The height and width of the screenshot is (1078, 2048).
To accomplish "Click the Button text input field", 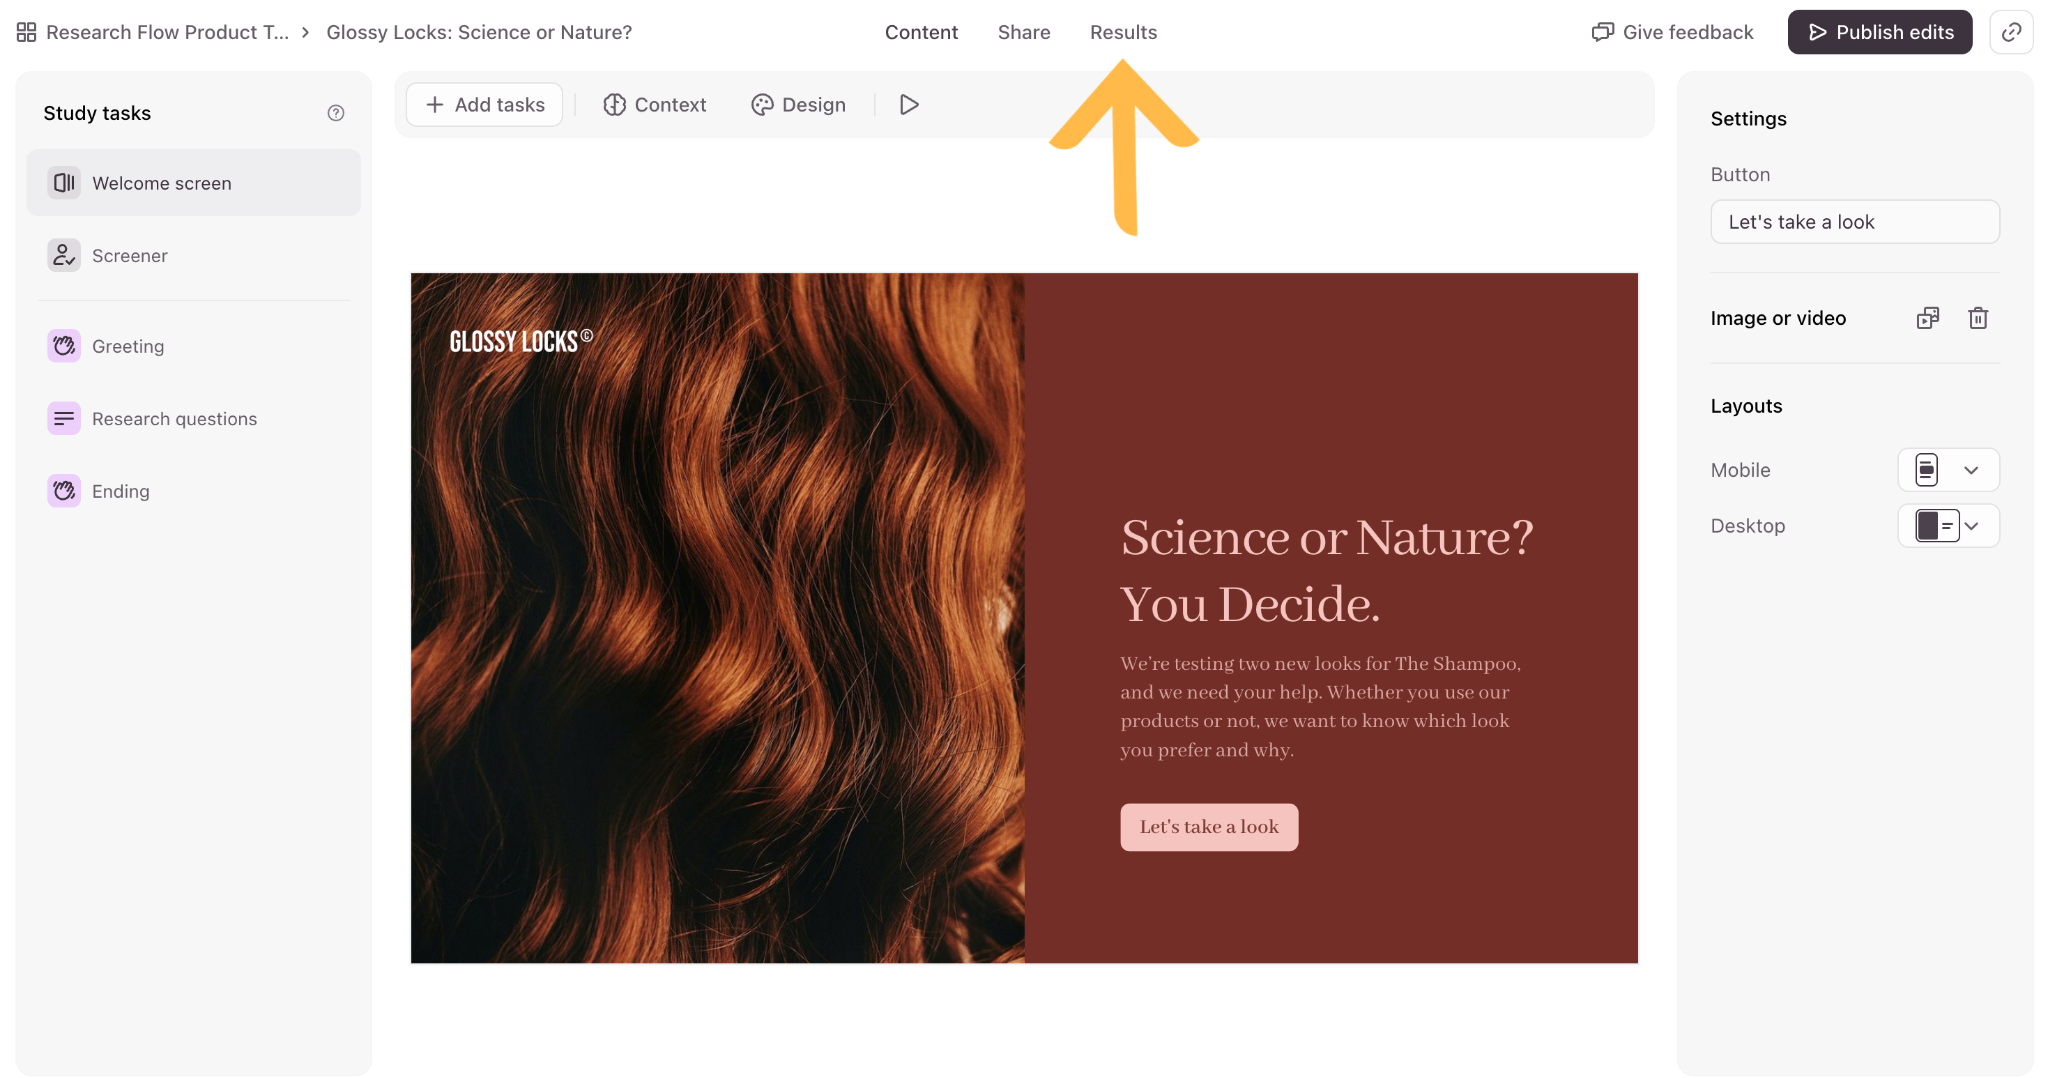I will click(x=1855, y=222).
